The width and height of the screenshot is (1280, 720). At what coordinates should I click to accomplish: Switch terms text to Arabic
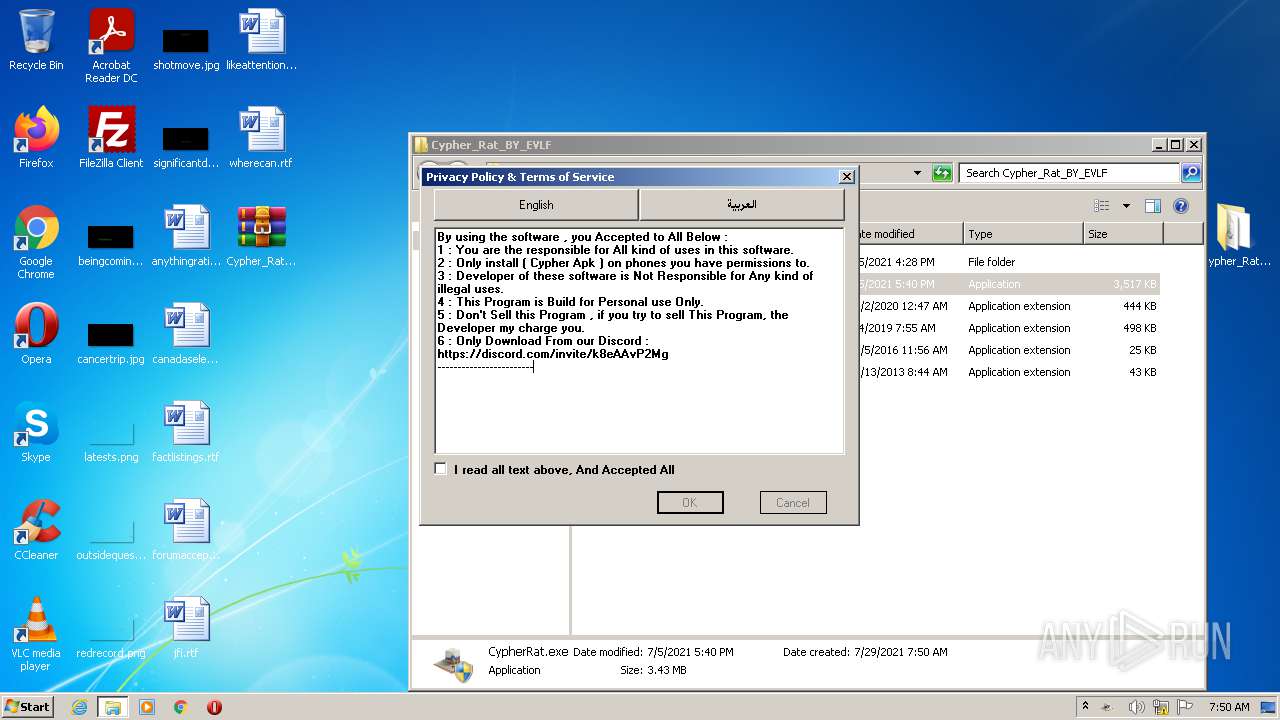pos(742,205)
